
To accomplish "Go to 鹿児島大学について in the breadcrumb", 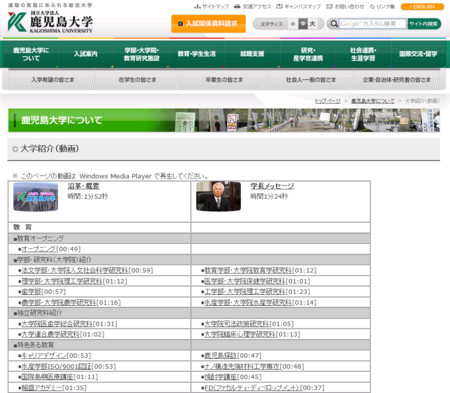I will pos(373,101).
